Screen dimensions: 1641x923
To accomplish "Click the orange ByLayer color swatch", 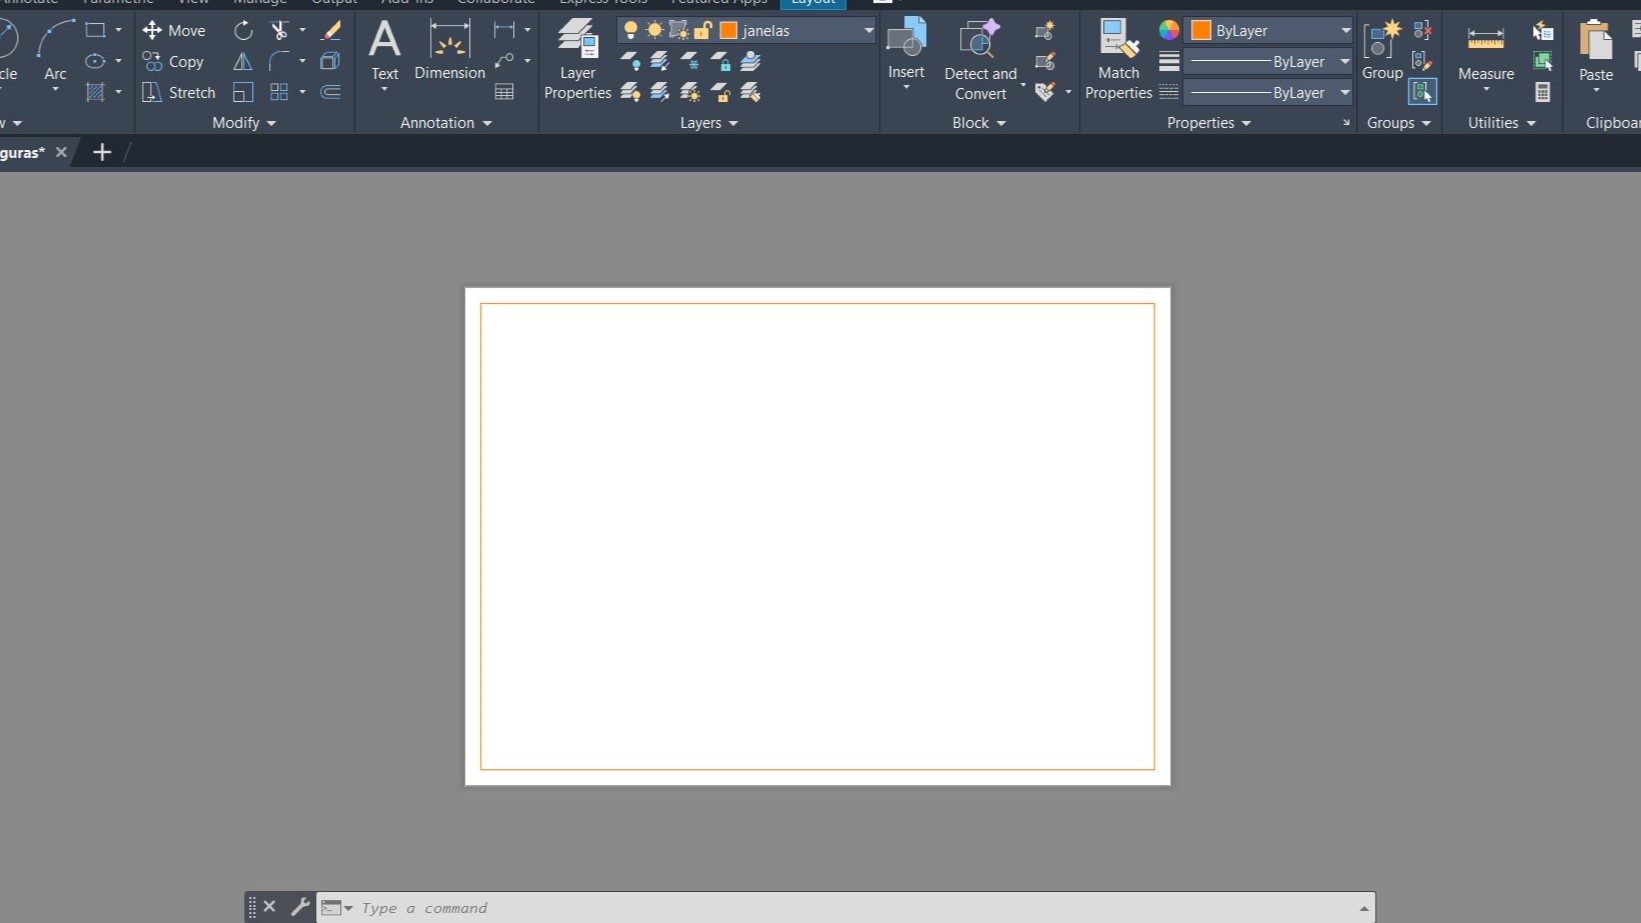I will click(x=1201, y=30).
